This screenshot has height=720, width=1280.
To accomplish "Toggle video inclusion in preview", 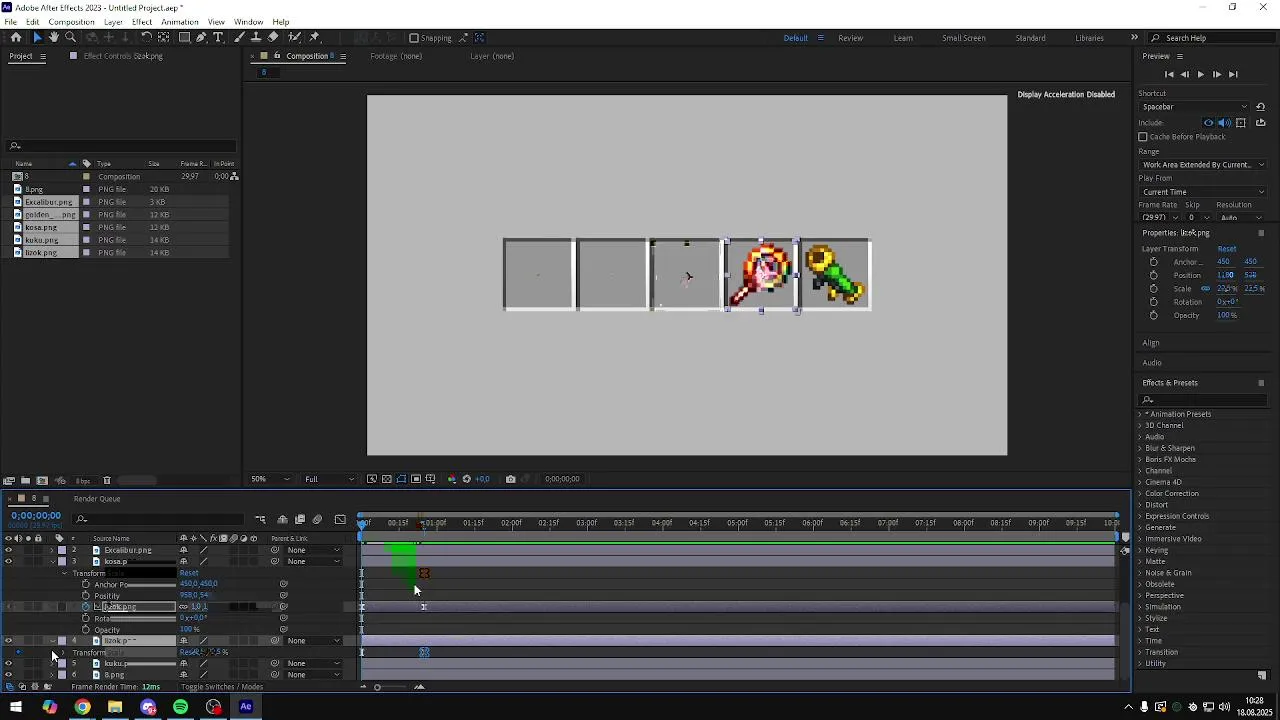I will [x=1208, y=123].
